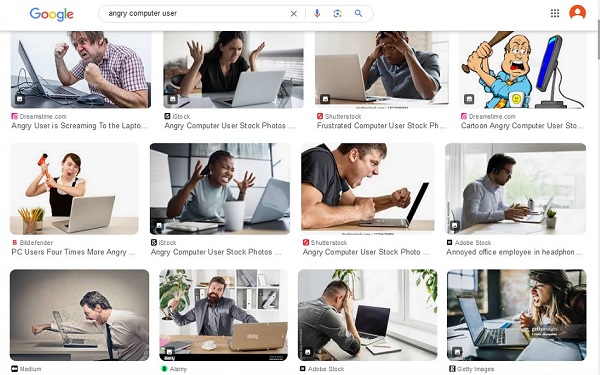Open 'PC Users Four Times More Angry' Bitdefender link

click(73, 252)
